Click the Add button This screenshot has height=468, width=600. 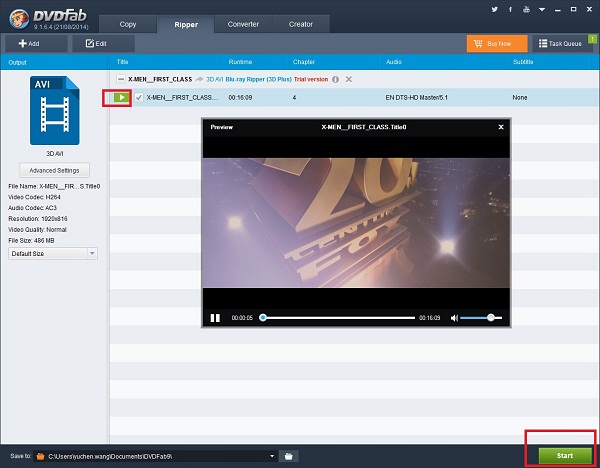36,44
